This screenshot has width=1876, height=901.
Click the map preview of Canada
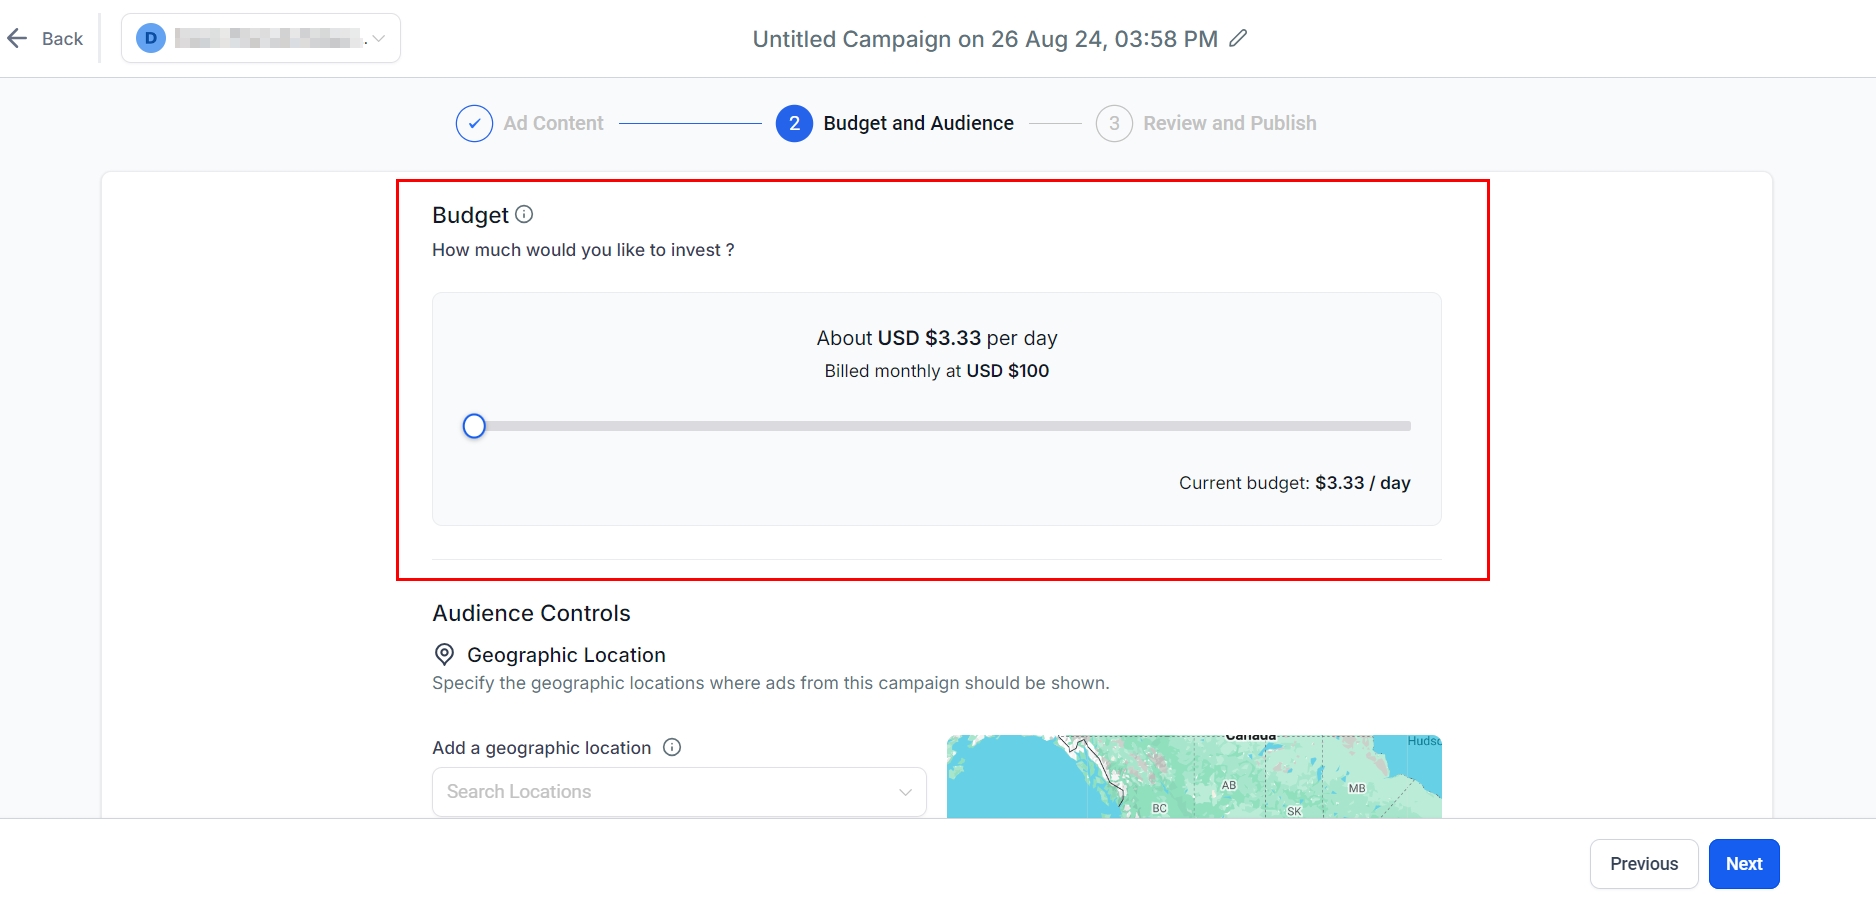[x=1193, y=777]
